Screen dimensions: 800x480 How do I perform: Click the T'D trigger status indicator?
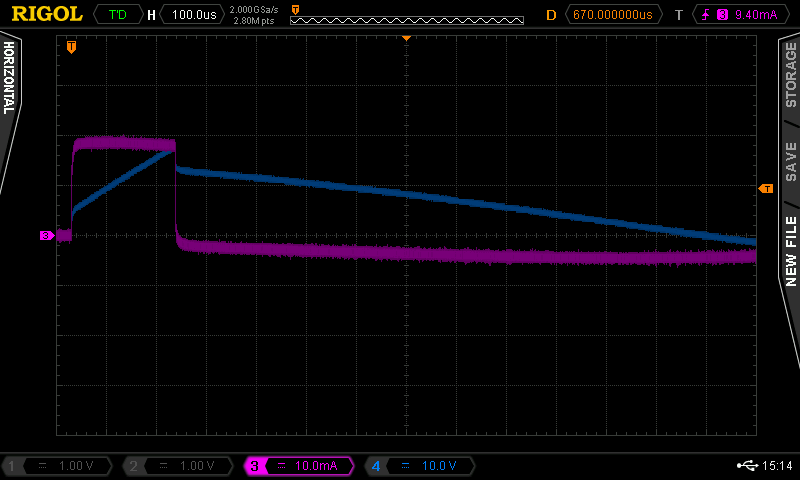pyautogui.click(x=117, y=15)
